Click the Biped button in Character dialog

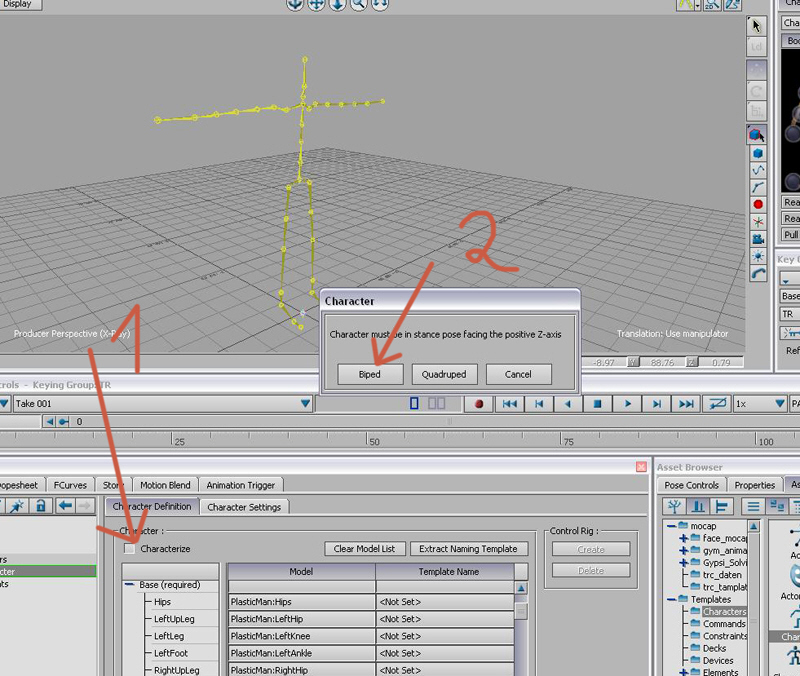coord(368,374)
